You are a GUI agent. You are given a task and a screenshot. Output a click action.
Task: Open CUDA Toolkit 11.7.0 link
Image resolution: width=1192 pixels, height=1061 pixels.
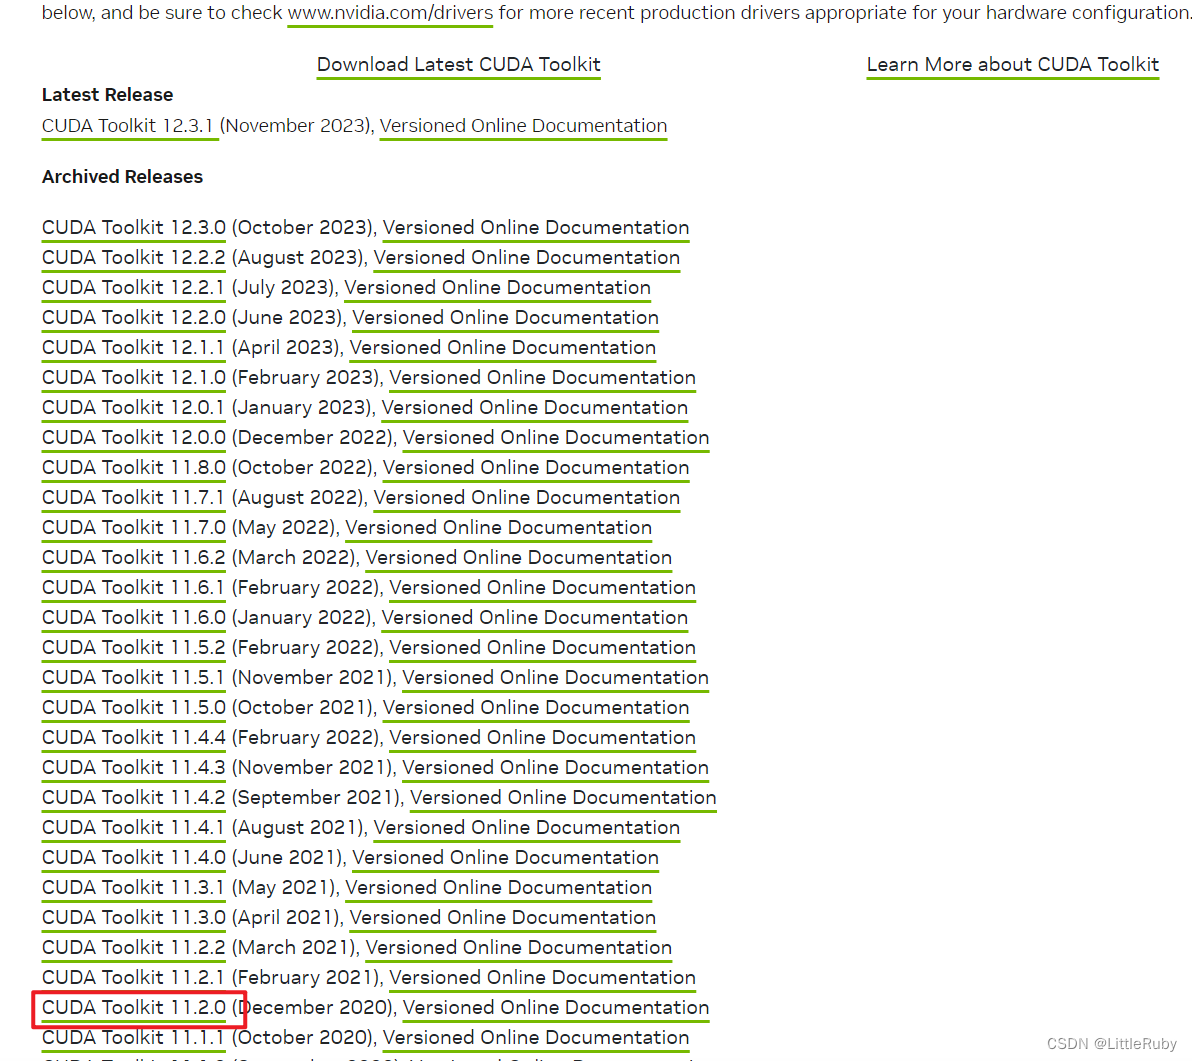(x=134, y=527)
